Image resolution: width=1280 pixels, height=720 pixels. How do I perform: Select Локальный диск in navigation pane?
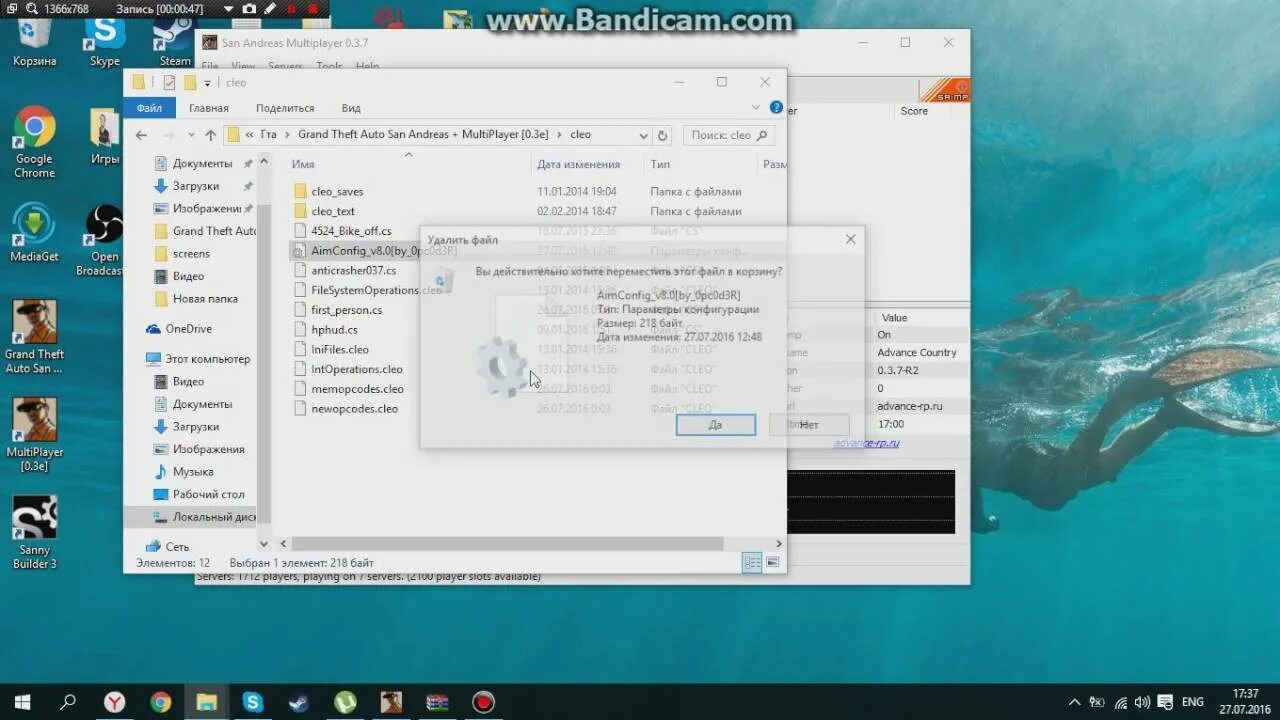(214, 517)
